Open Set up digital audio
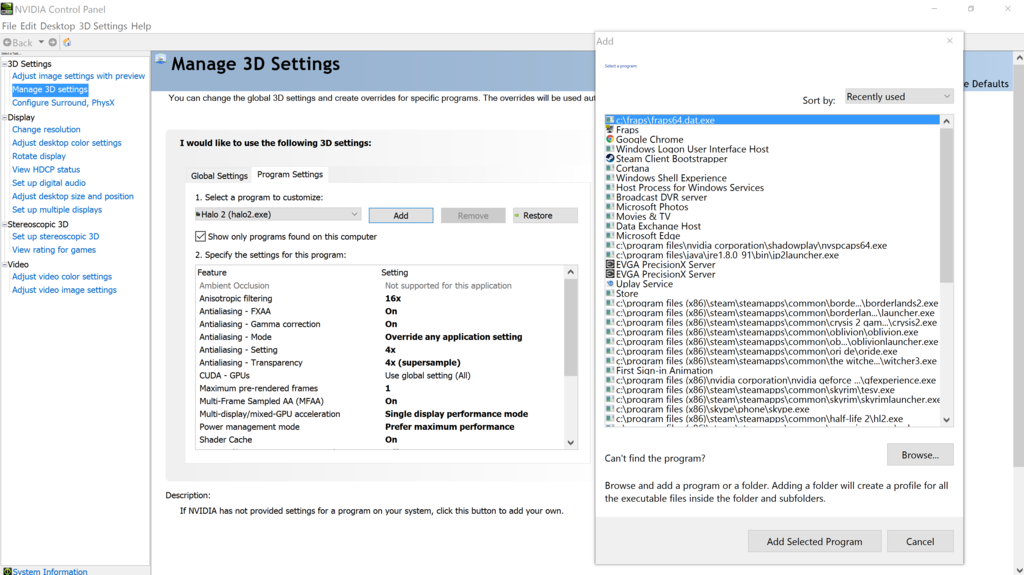This screenshot has width=1024, height=575. pyautogui.click(x=49, y=183)
